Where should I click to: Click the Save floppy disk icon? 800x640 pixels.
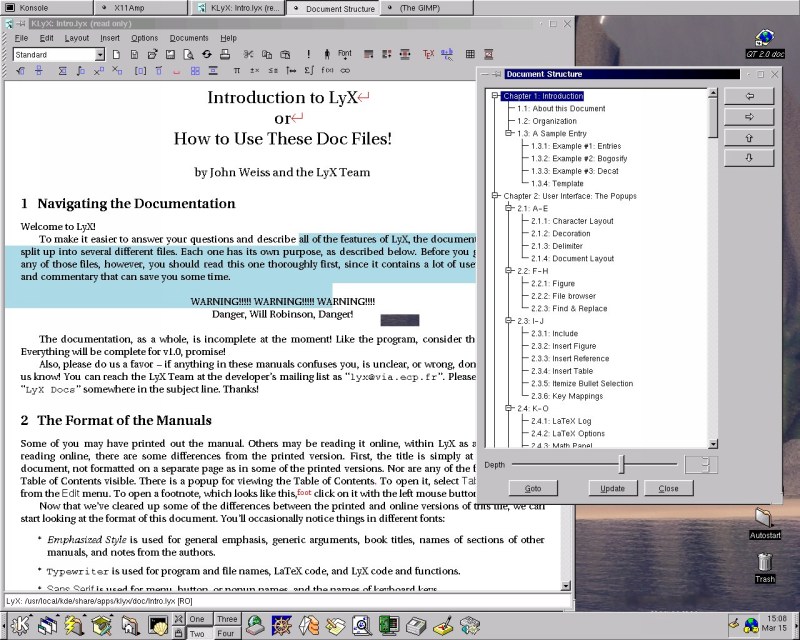(x=170, y=54)
